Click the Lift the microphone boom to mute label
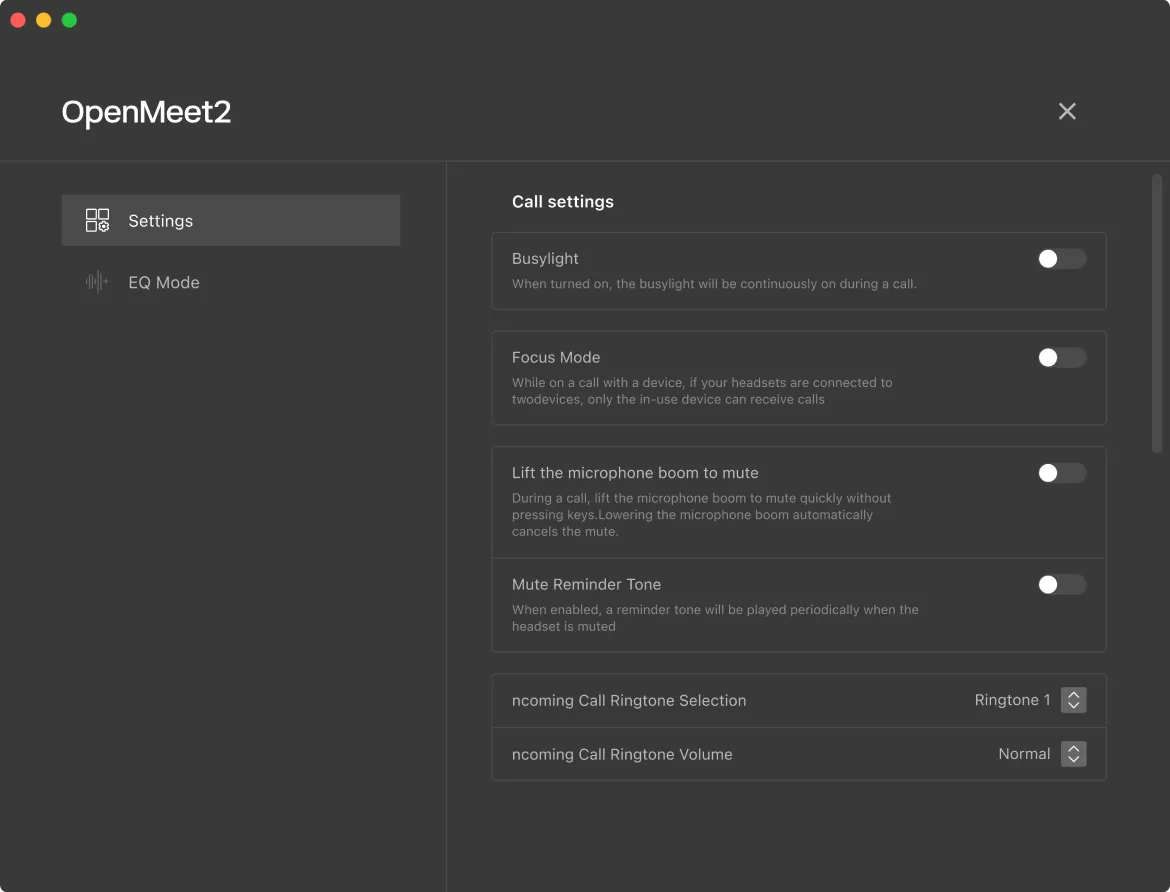1170x892 pixels. click(635, 472)
